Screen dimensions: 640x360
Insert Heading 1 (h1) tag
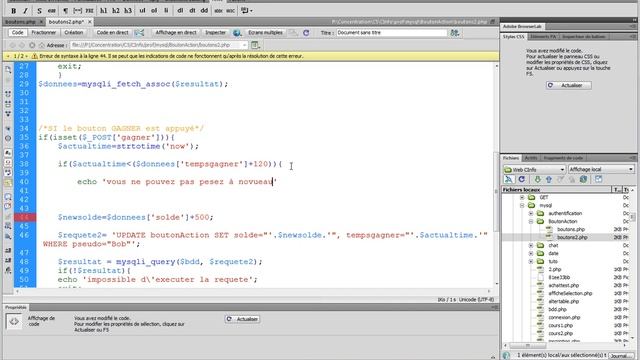[x=104, y=11]
